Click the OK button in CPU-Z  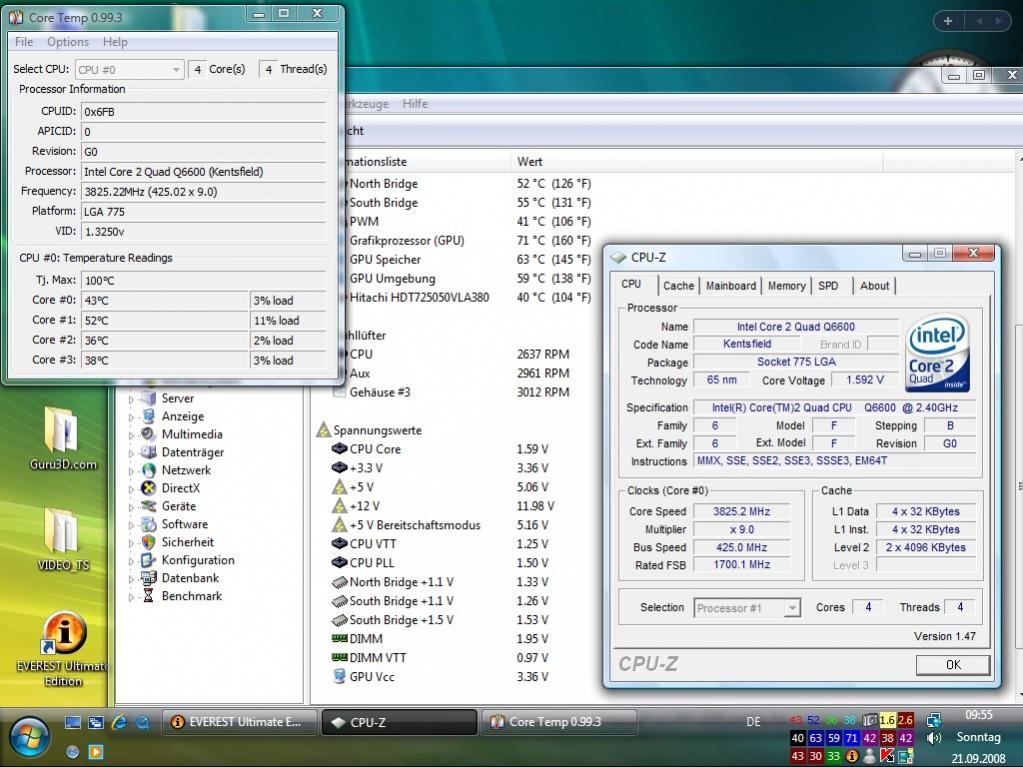coord(953,665)
